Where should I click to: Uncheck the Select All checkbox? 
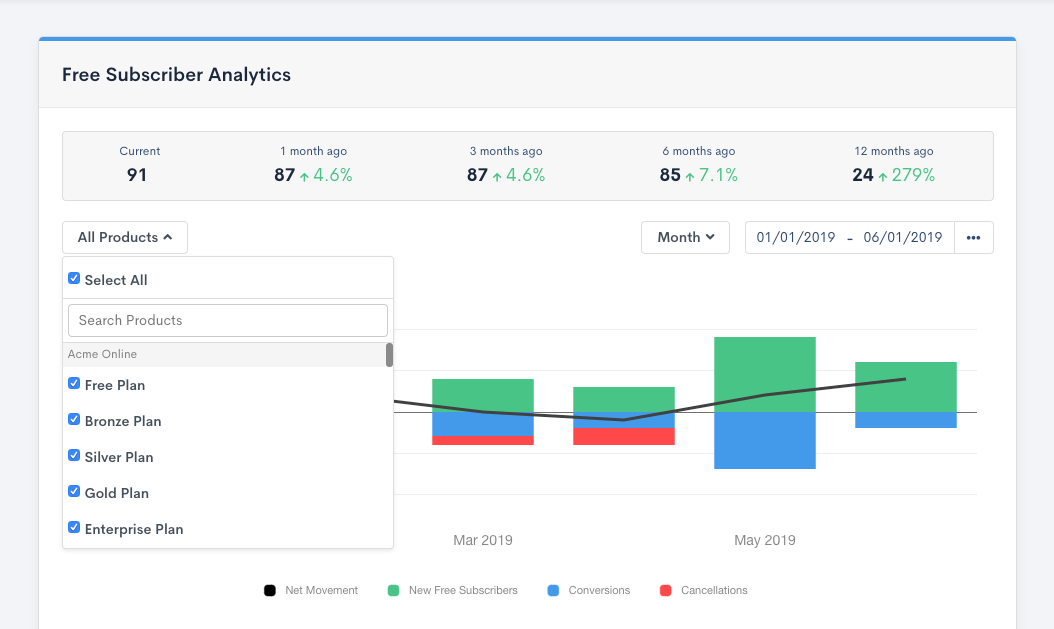click(74, 278)
